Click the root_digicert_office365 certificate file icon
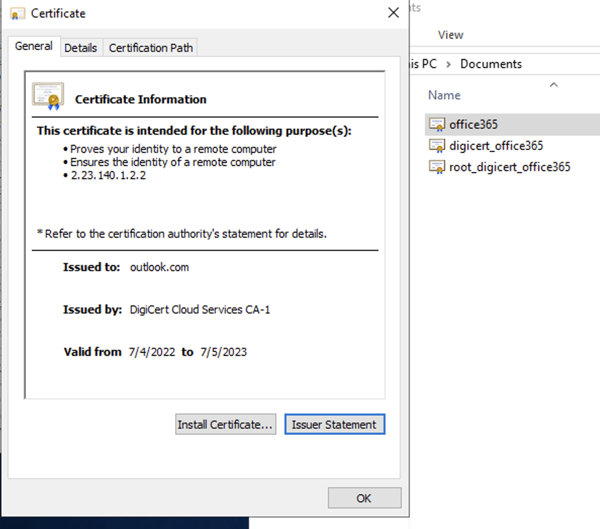The width and height of the screenshot is (600, 529). (x=436, y=167)
